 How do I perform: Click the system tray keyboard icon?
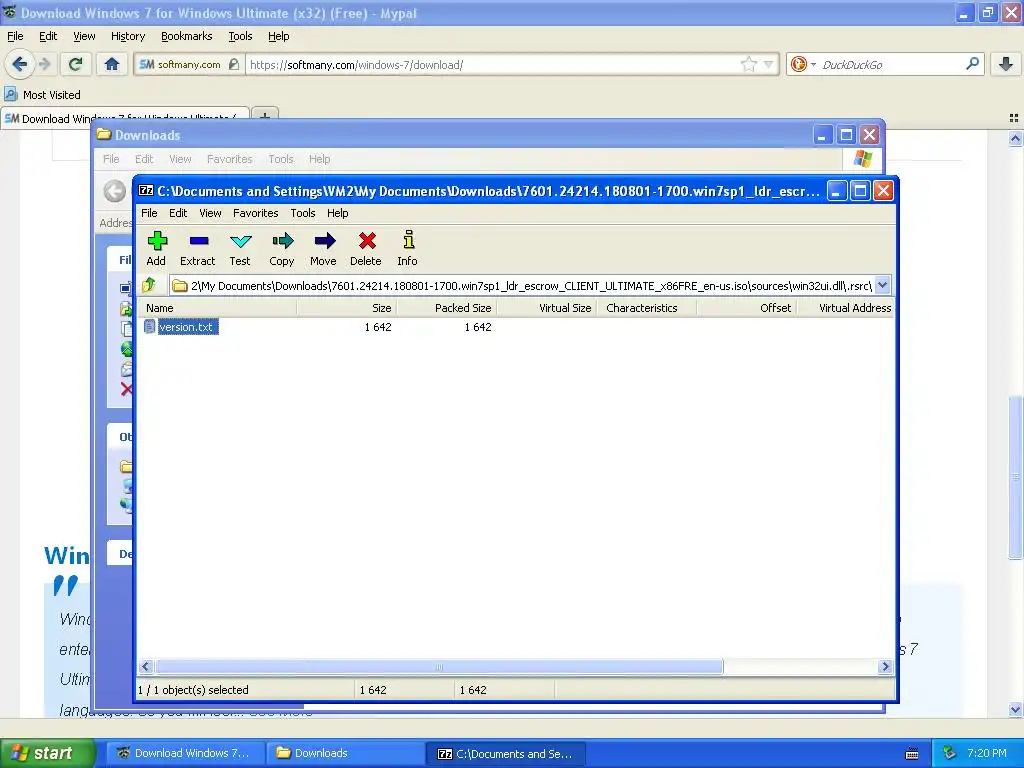[912, 754]
